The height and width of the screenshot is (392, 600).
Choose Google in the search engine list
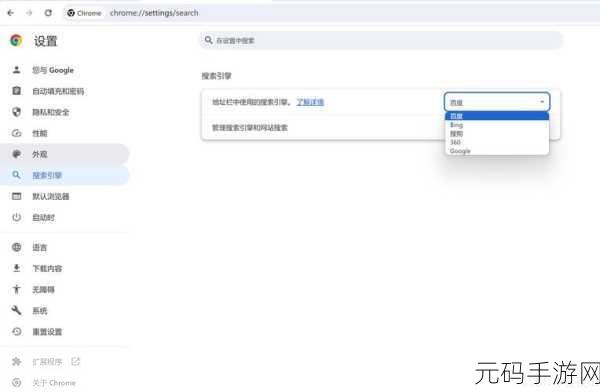coord(497,151)
